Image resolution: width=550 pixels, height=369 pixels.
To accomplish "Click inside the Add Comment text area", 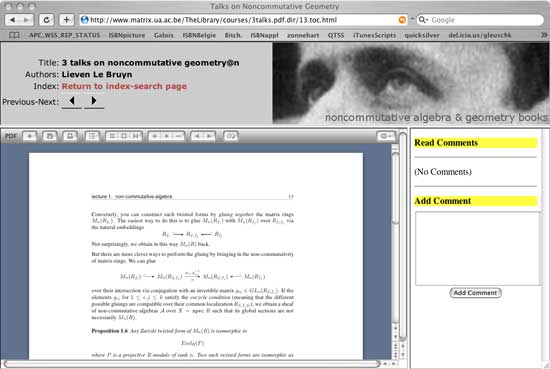I will (477, 249).
